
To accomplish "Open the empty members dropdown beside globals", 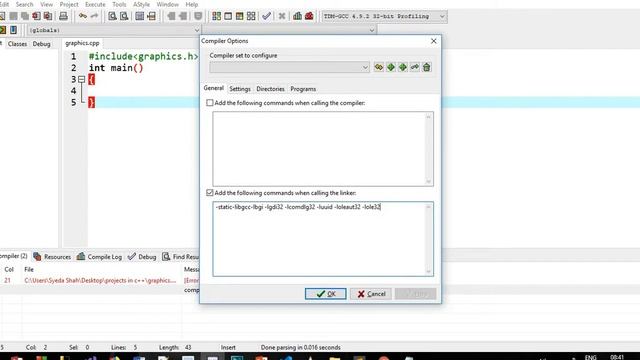I will (x=289, y=30).
